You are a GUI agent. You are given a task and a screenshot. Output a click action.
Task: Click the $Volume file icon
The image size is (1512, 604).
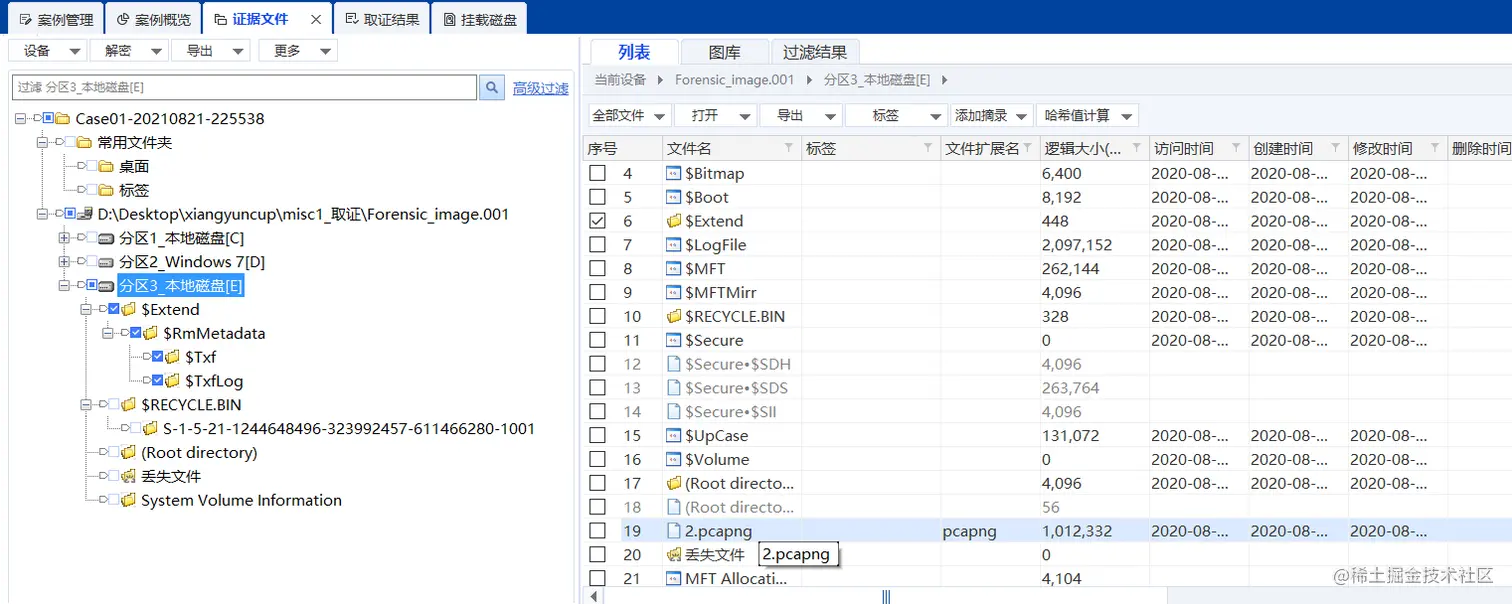[673, 460]
